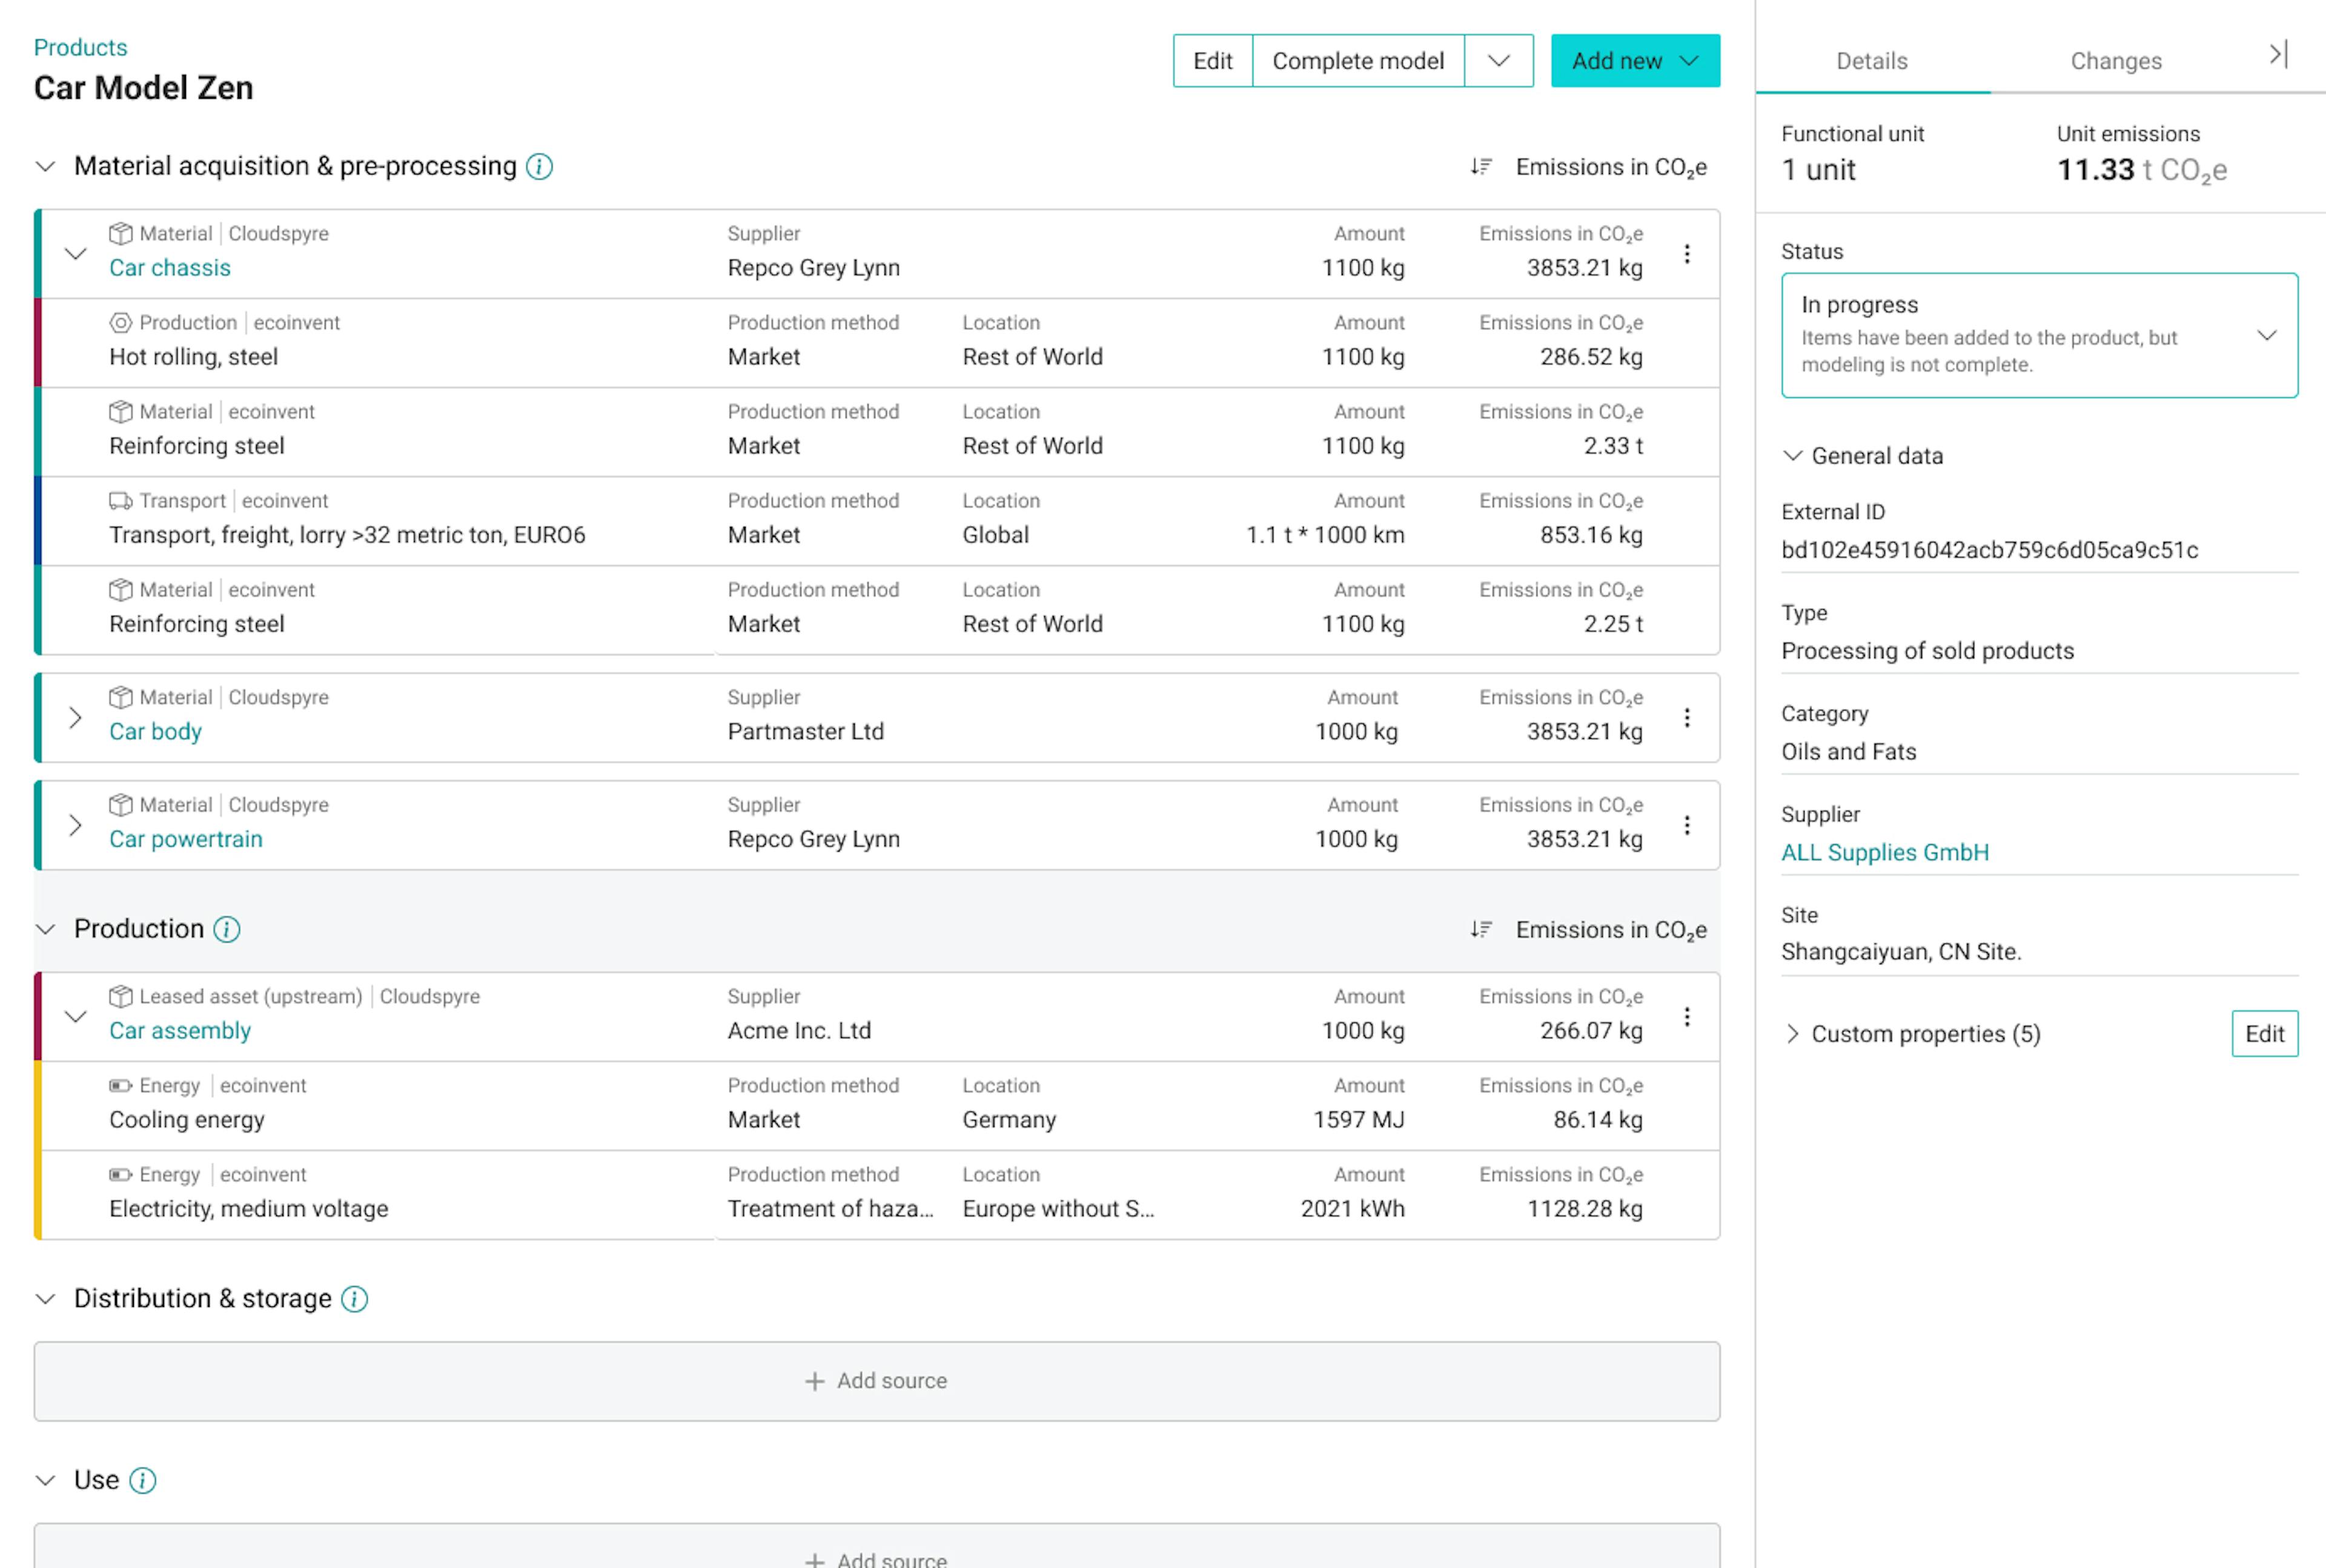Click info icon next to Production heading

coord(227,929)
